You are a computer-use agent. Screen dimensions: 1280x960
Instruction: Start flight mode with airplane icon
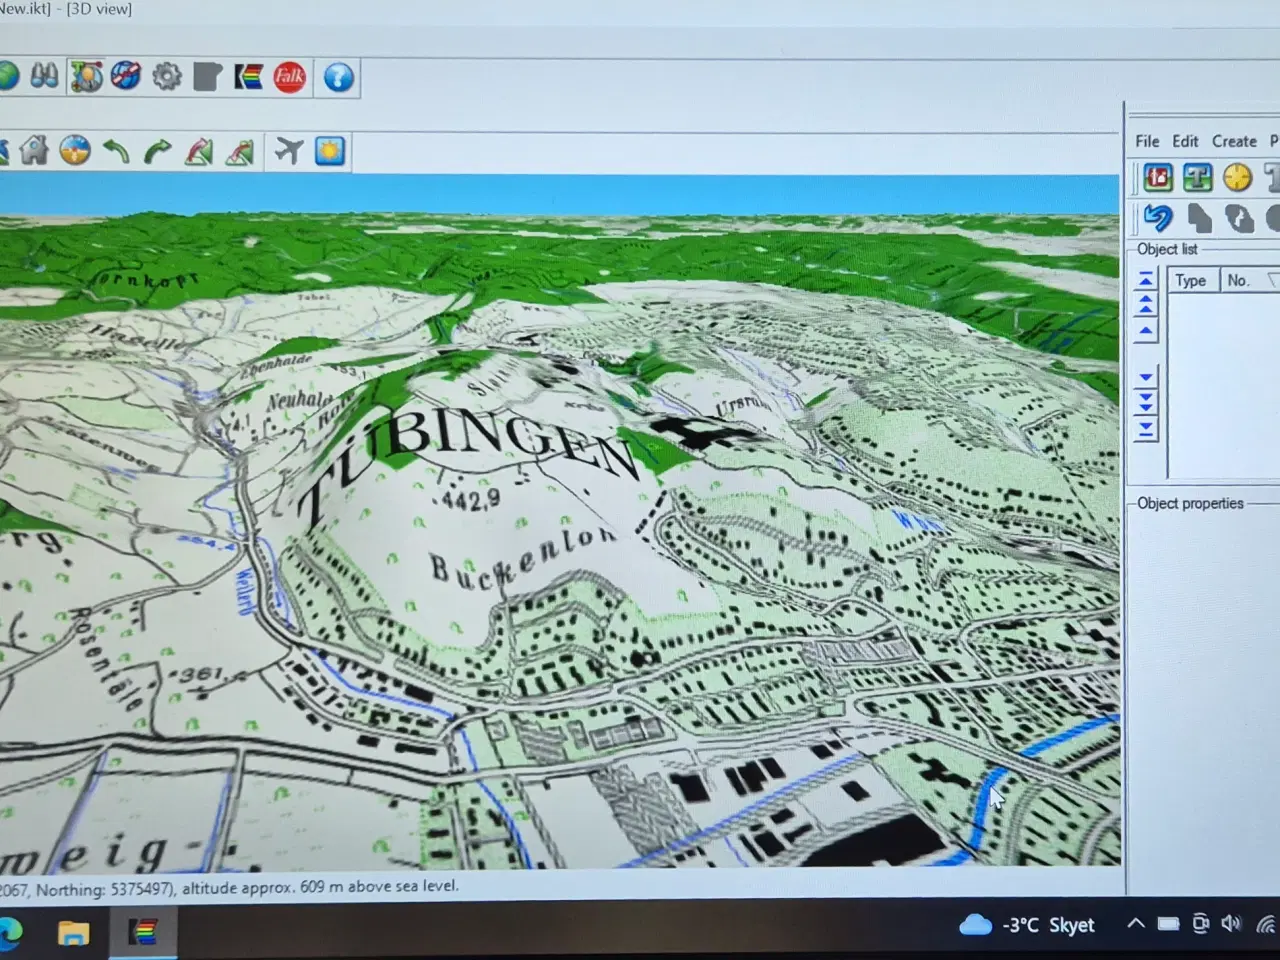click(x=289, y=151)
